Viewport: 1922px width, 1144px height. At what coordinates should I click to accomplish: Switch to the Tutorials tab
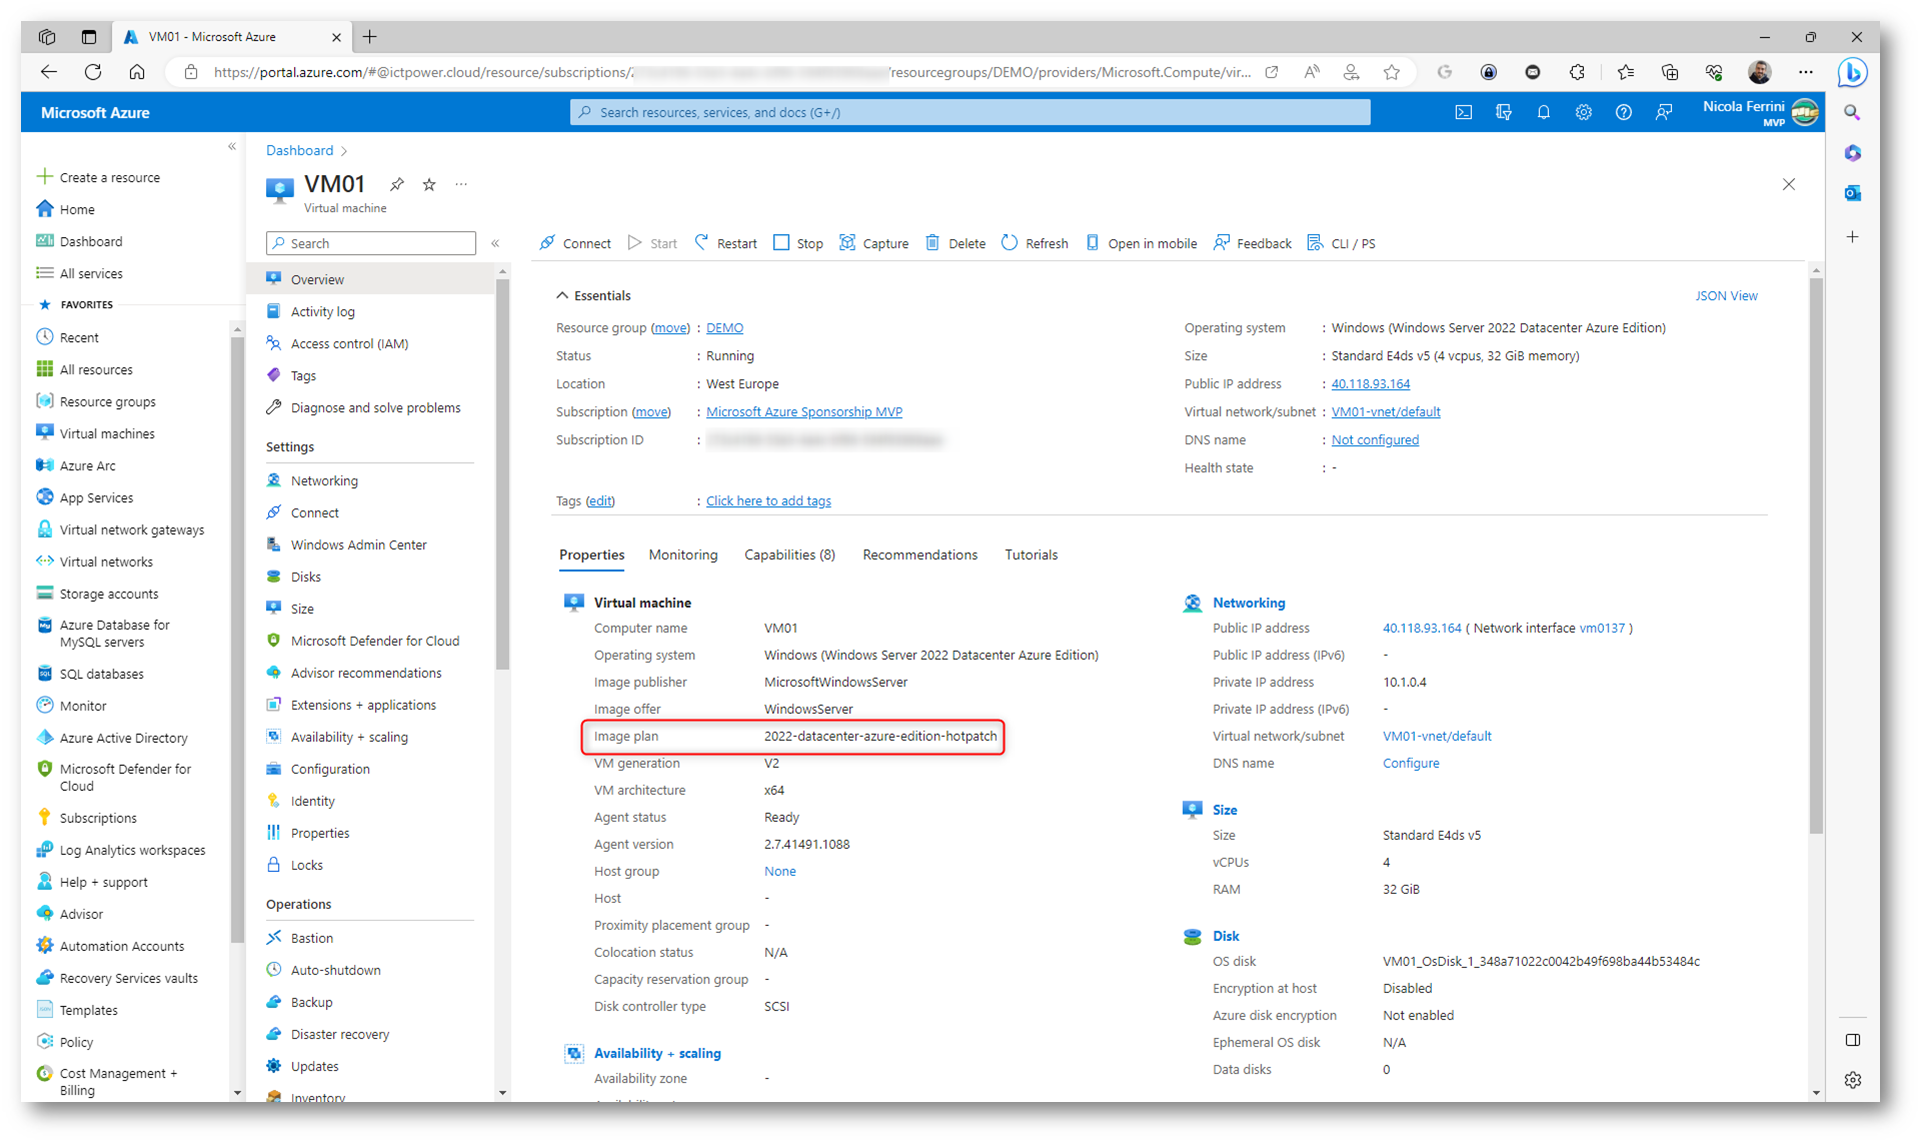pyautogui.click(x=1031, y=555)
